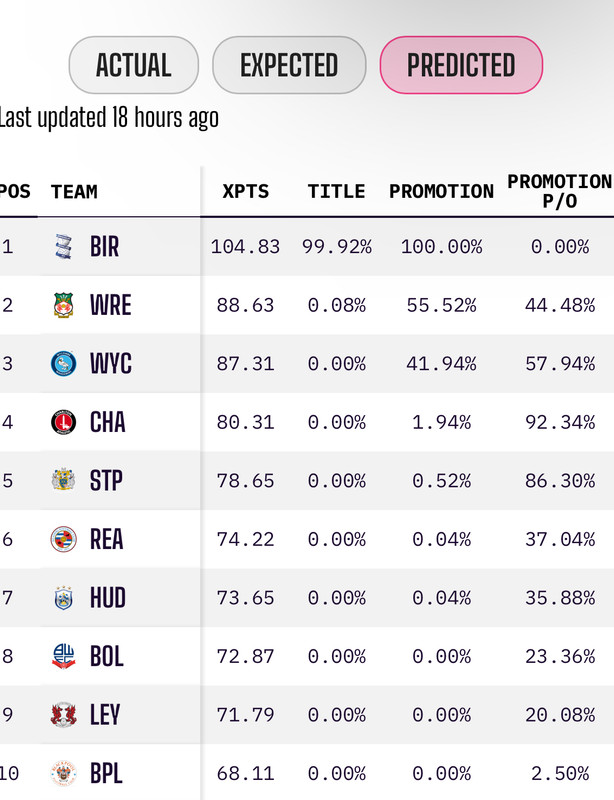Select the Wycombe crest in row 3
The height and width of the screenshot is (800, 614).
64,364
